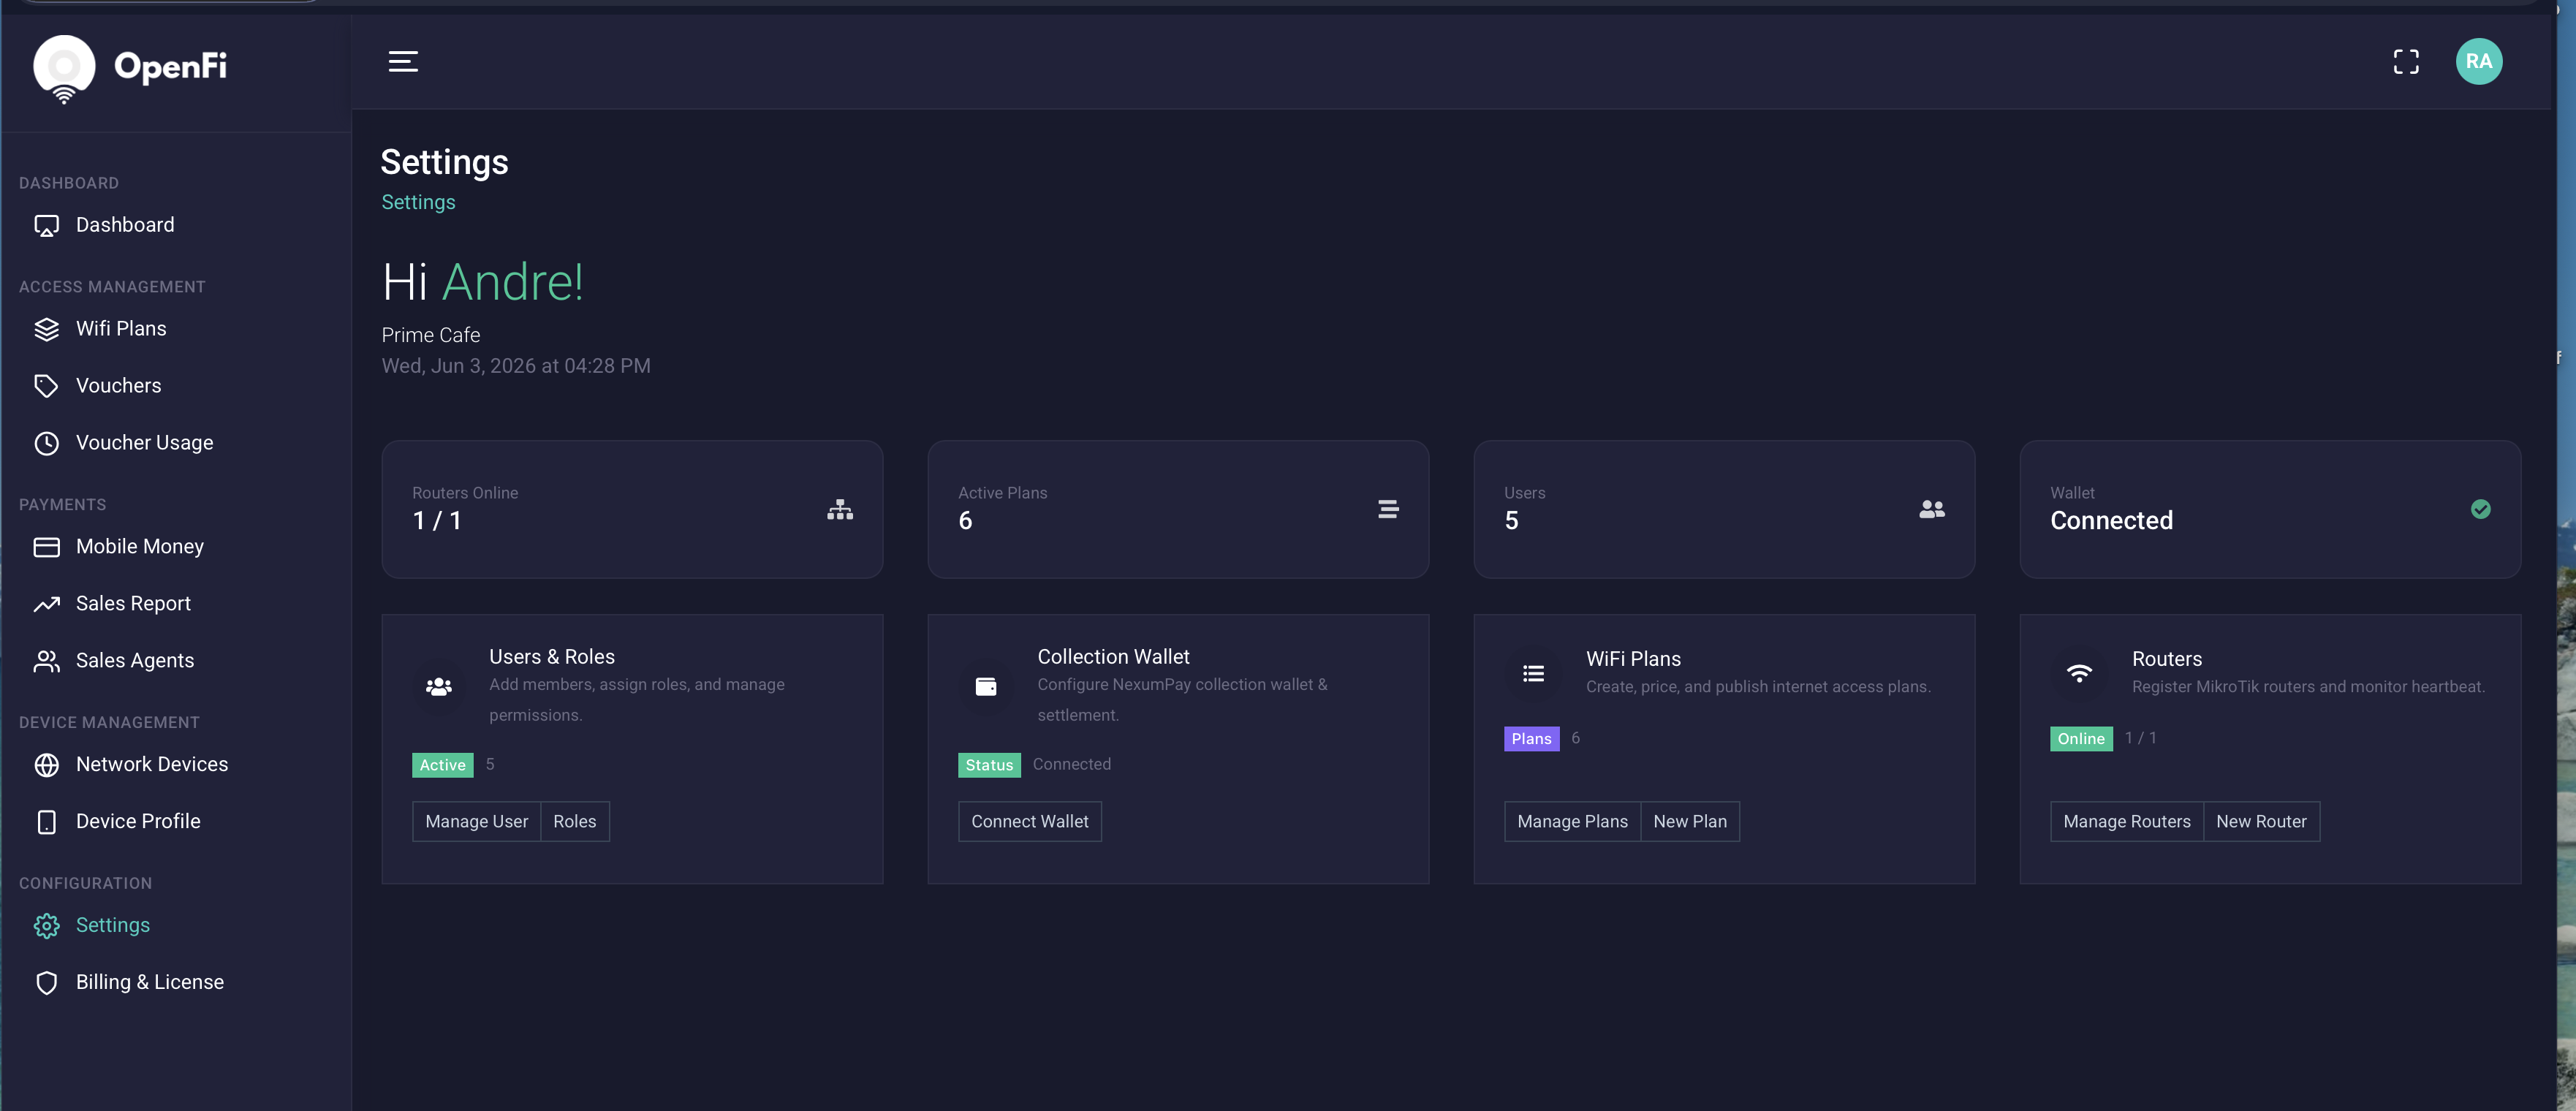Open the RA user avatar menu
Viewport: 2576px width, 1111px height.
point(2478,61)
